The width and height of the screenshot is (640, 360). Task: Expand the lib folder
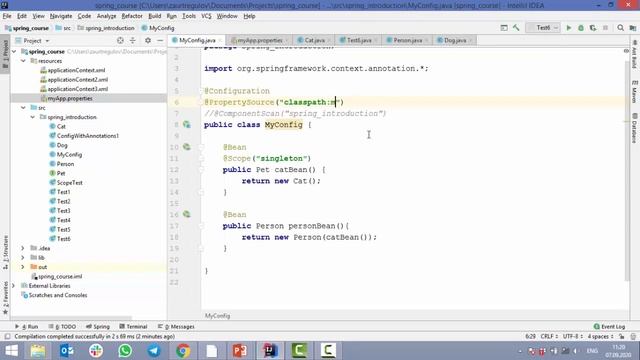click(23, 258)
